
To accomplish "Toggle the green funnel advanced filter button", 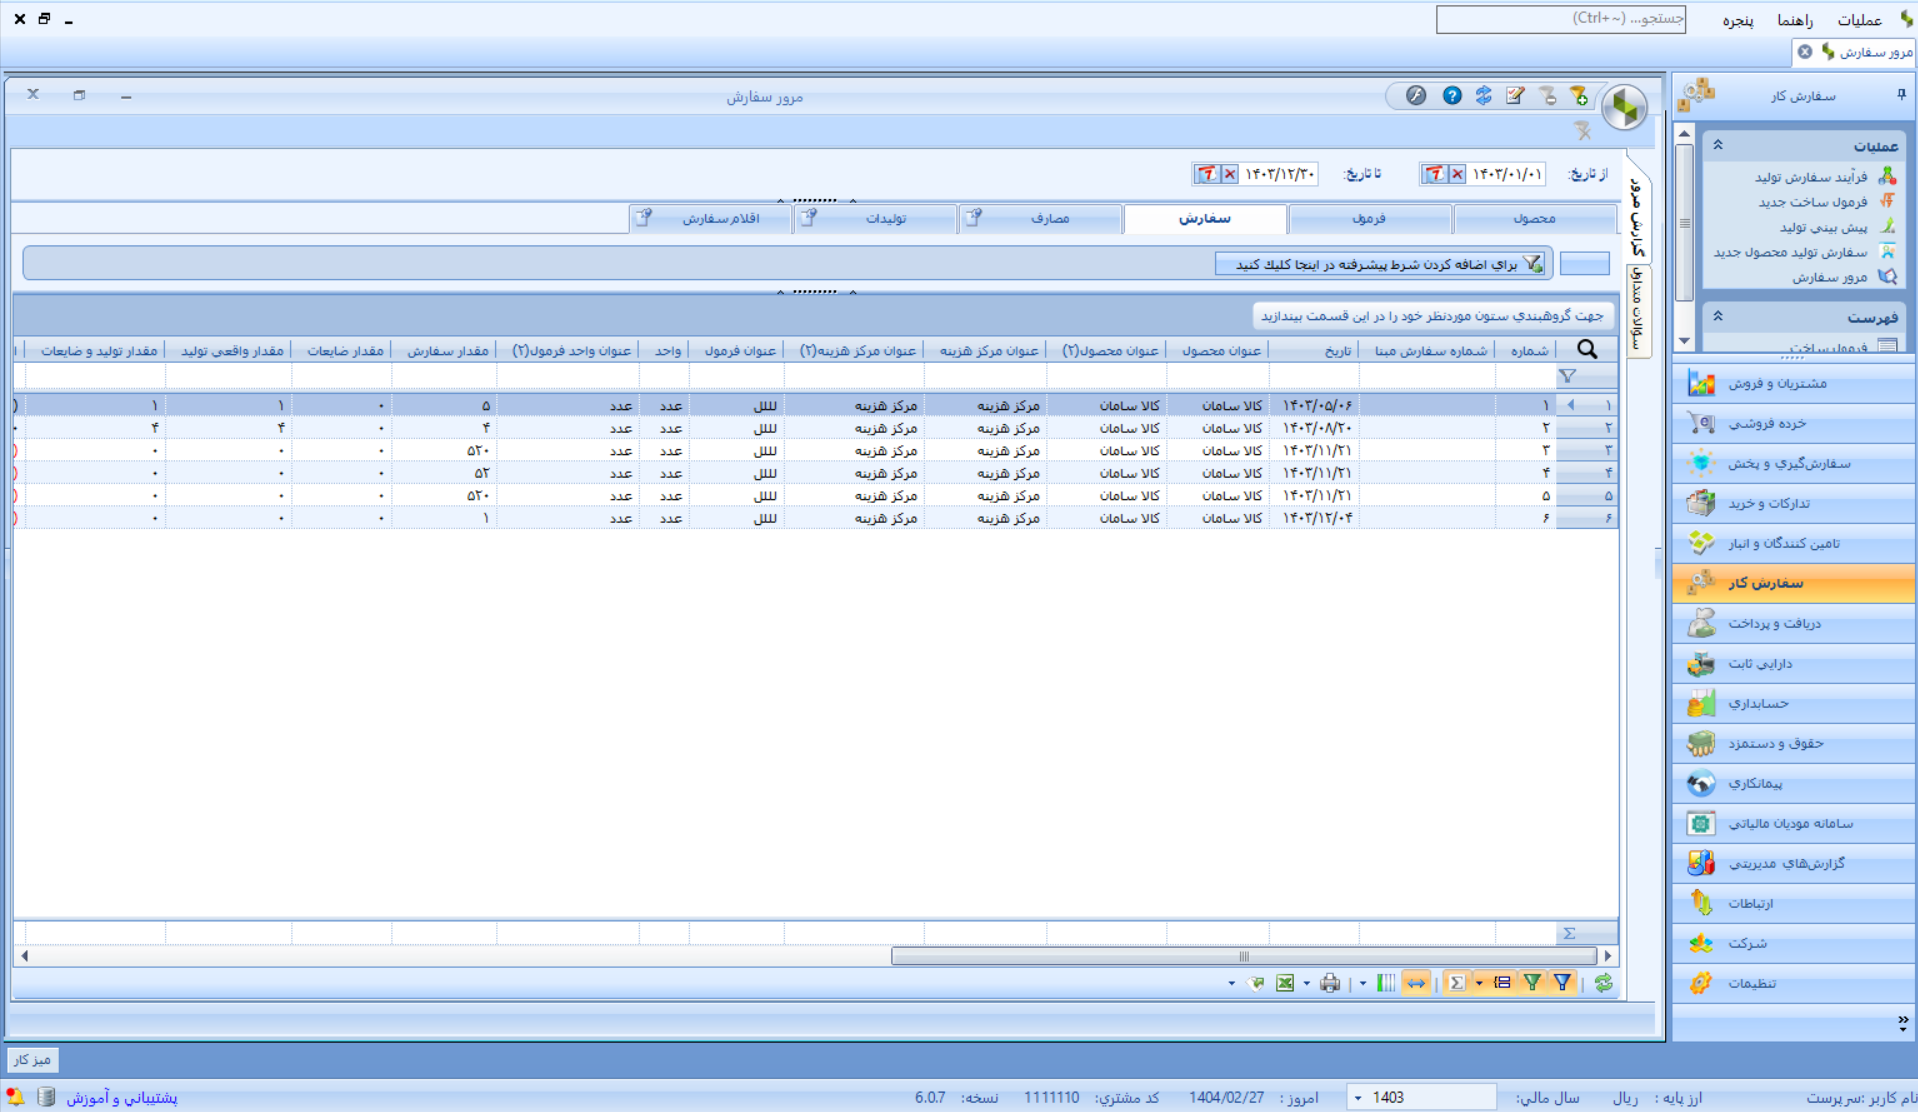I will coord(1533,984).
